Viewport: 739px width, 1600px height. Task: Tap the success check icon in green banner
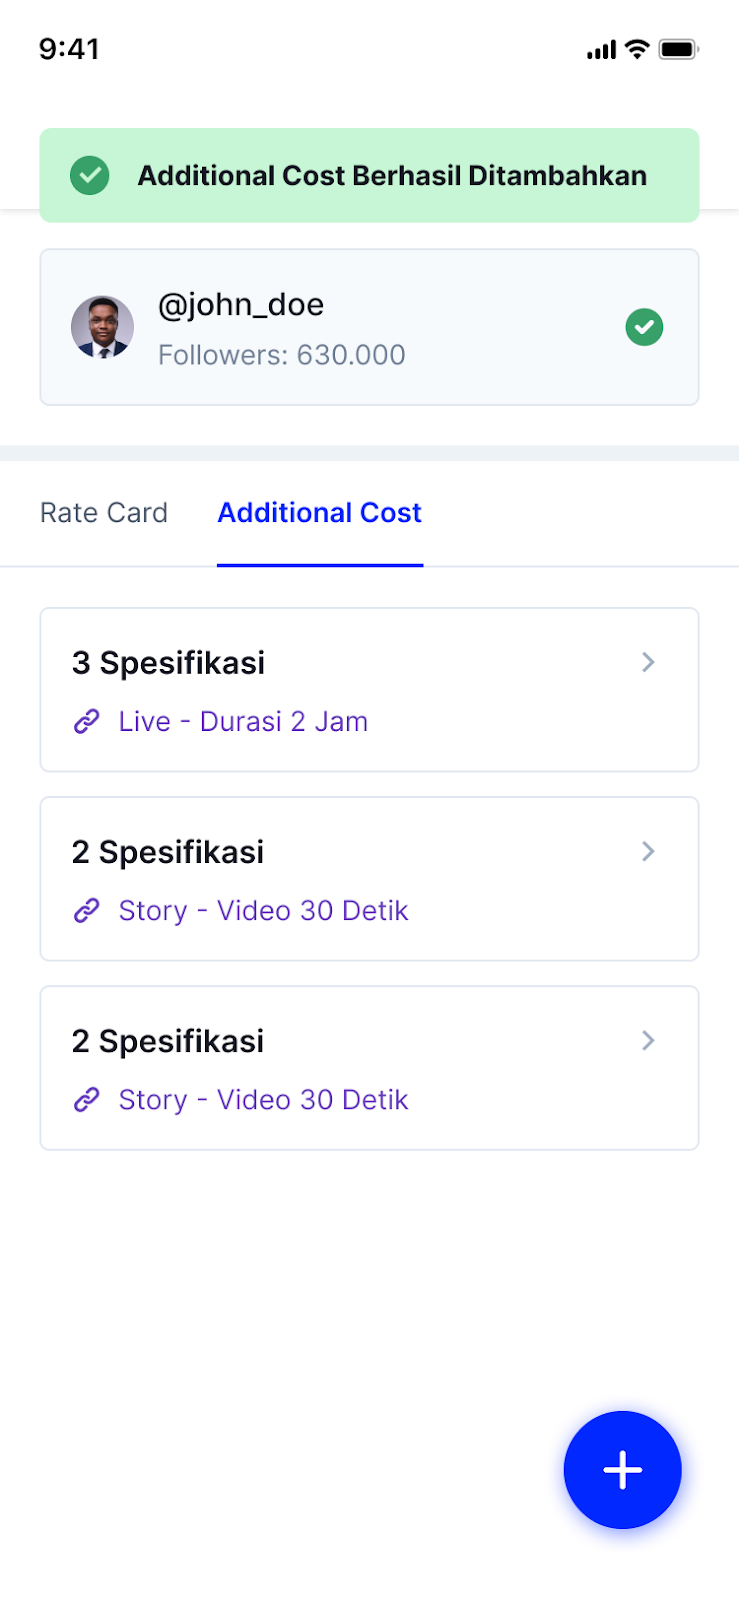point(90,176)
